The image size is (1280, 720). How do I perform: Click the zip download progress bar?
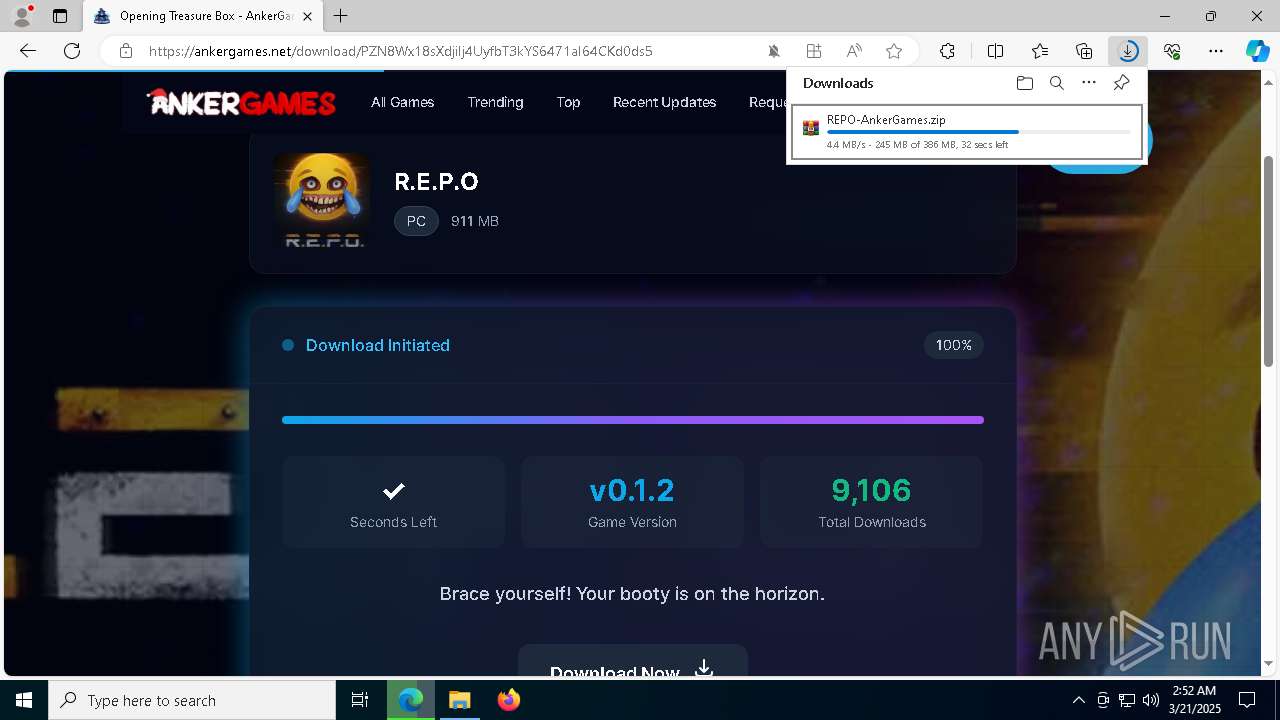coord(978,132)
